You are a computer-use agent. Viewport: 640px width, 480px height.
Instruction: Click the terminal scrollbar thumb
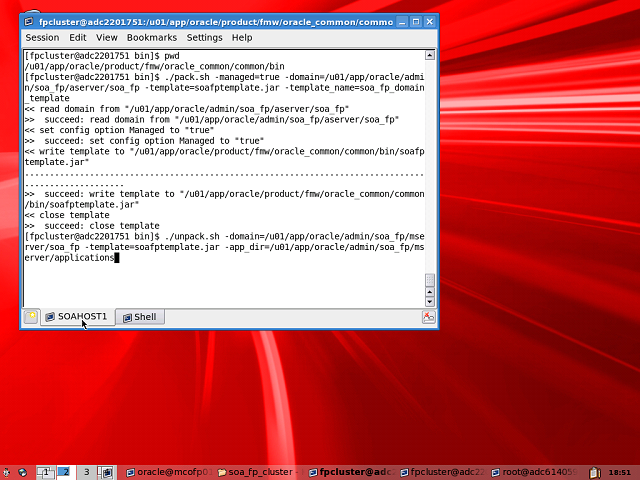(430, 280)
